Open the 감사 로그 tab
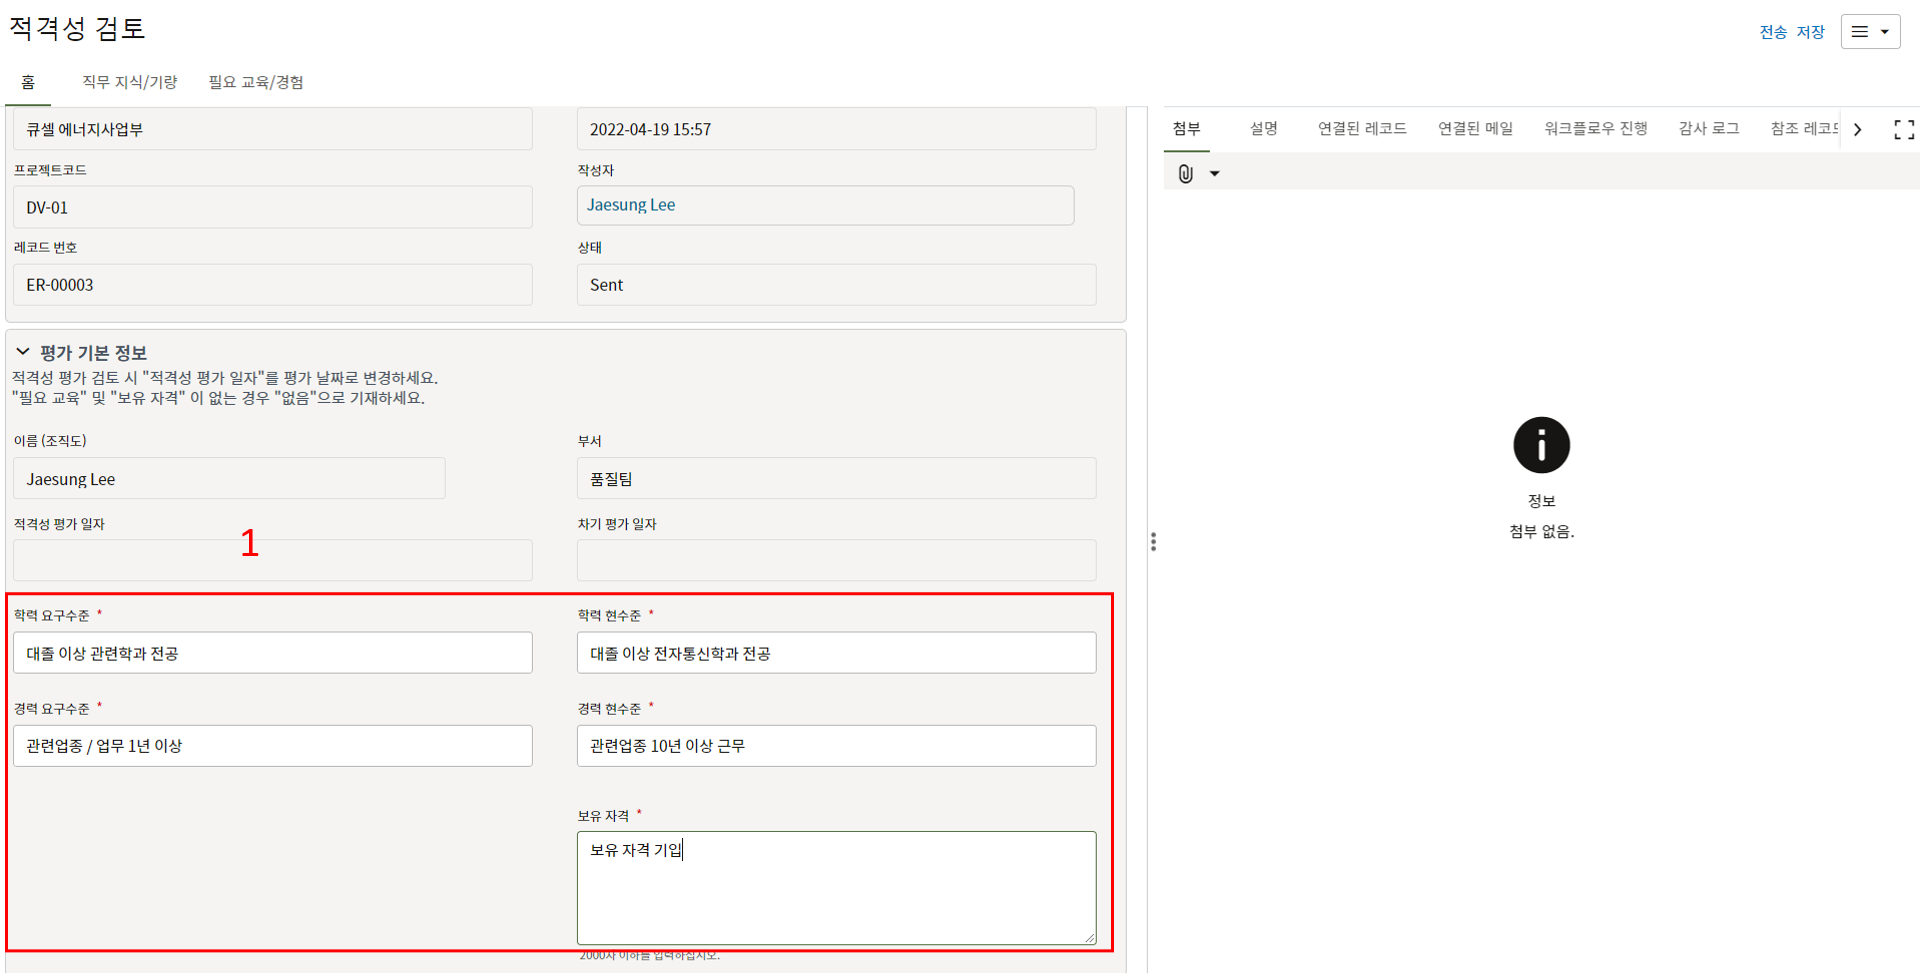1920x980 pixels. (x=1708, y=129)
